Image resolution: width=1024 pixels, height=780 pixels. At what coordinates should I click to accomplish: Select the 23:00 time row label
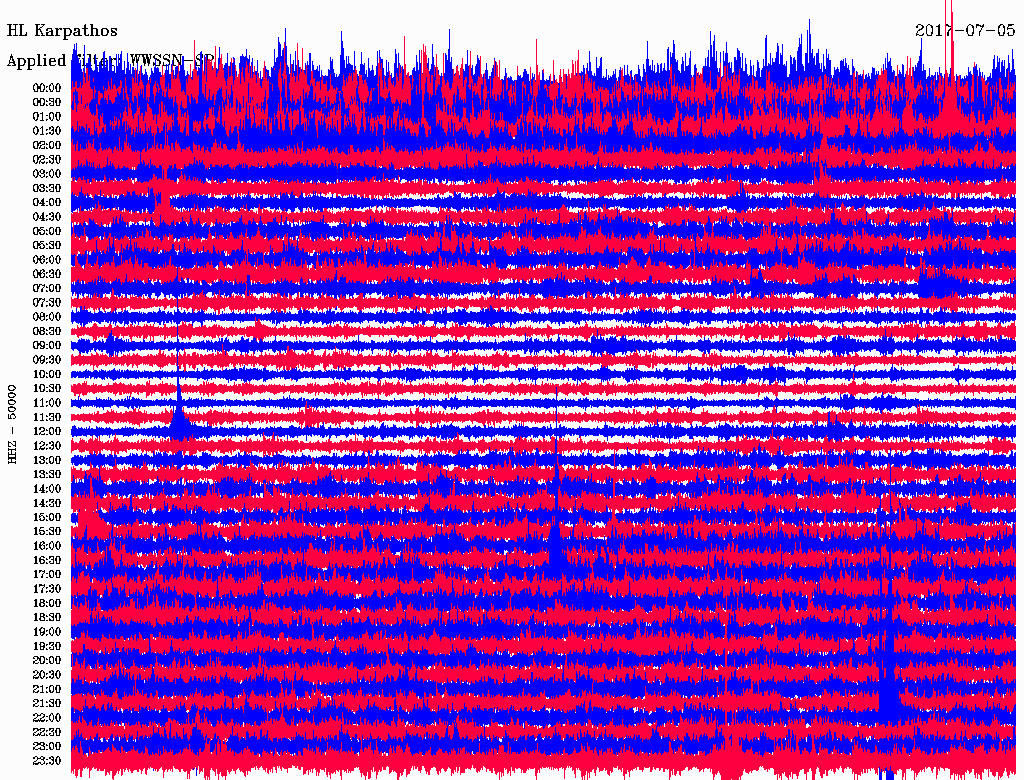point(47,747)
